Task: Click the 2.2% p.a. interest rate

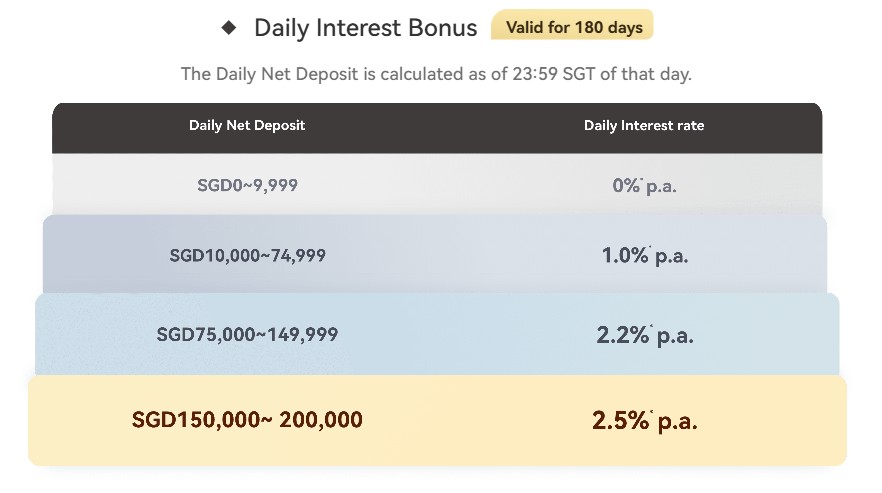Action: pos(644,335)
